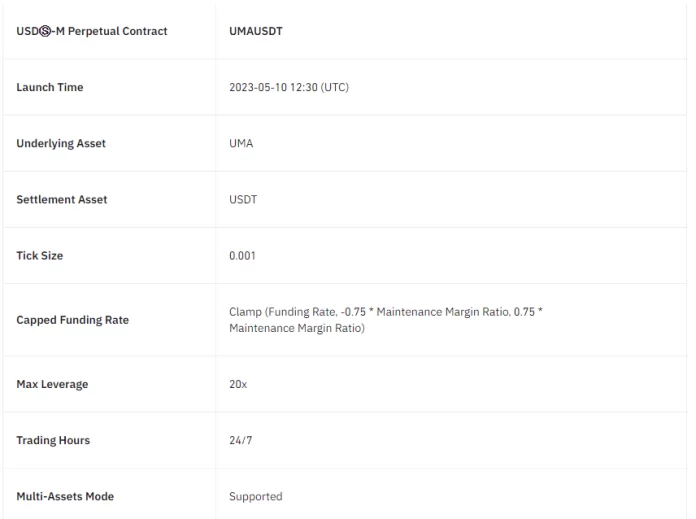Click the Capped Funding Rate label
The image size is (696, 519).
click(73, 320)
